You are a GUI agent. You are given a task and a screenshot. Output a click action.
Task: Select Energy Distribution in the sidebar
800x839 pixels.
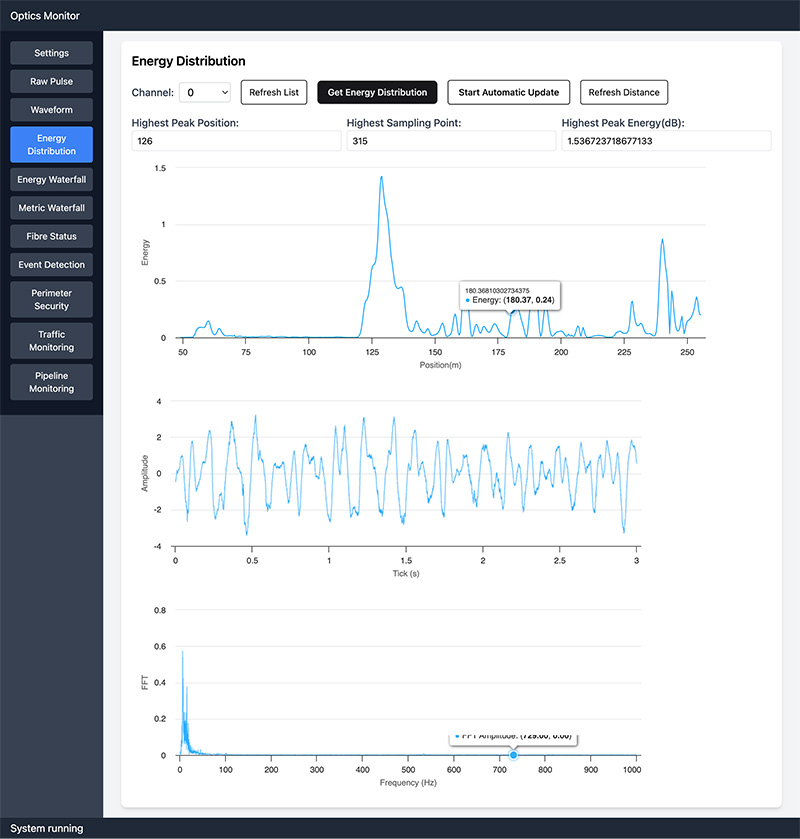(x=51, y=144)
